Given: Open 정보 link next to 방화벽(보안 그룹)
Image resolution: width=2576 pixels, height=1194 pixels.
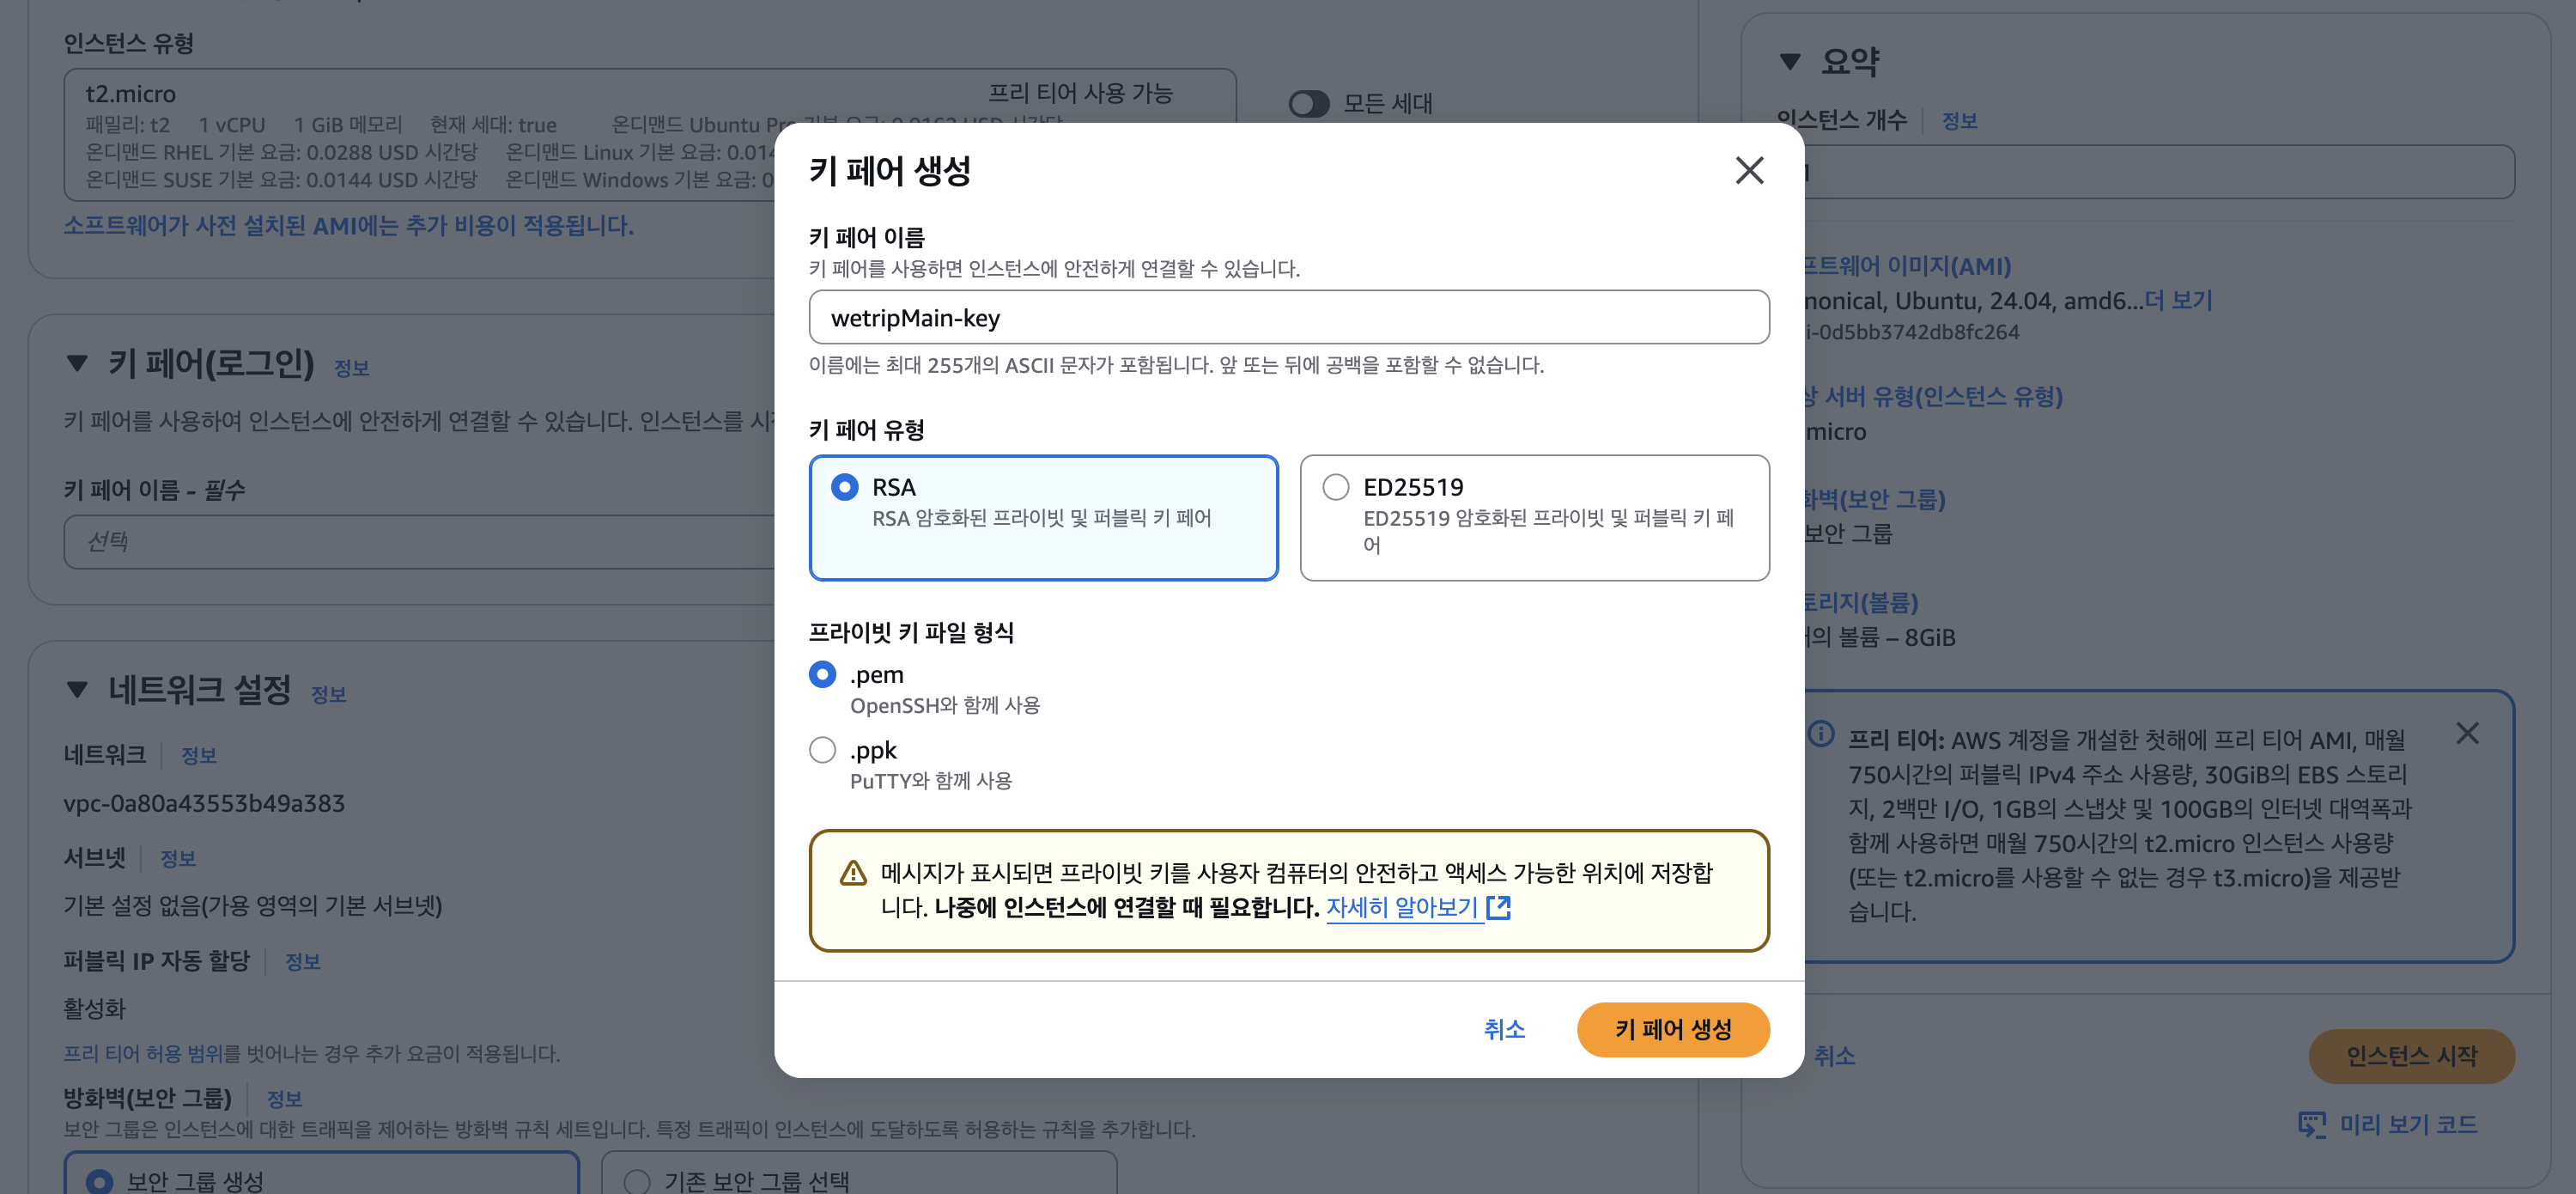Looking at the screenshot, I should 284,1099.
